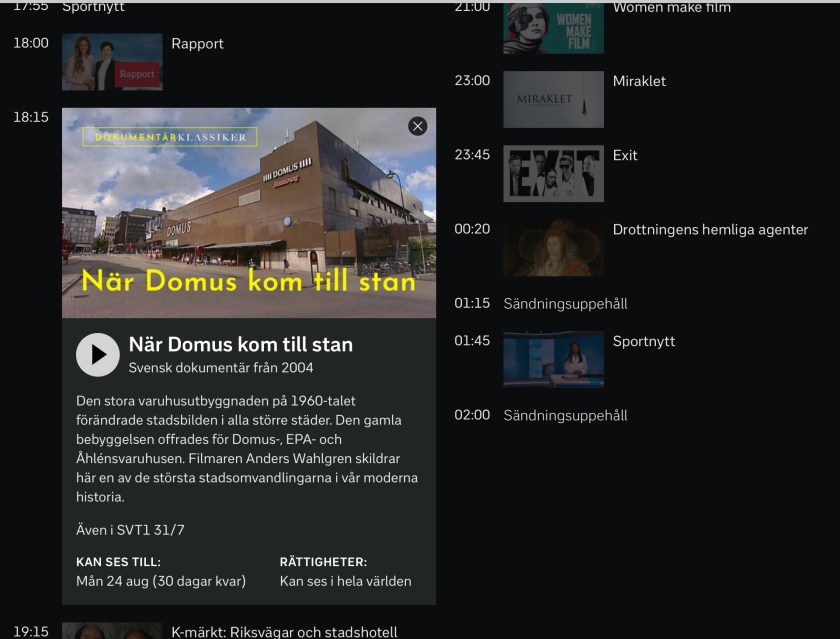Select Drottningens hemliga agenter title

[710, 230]
